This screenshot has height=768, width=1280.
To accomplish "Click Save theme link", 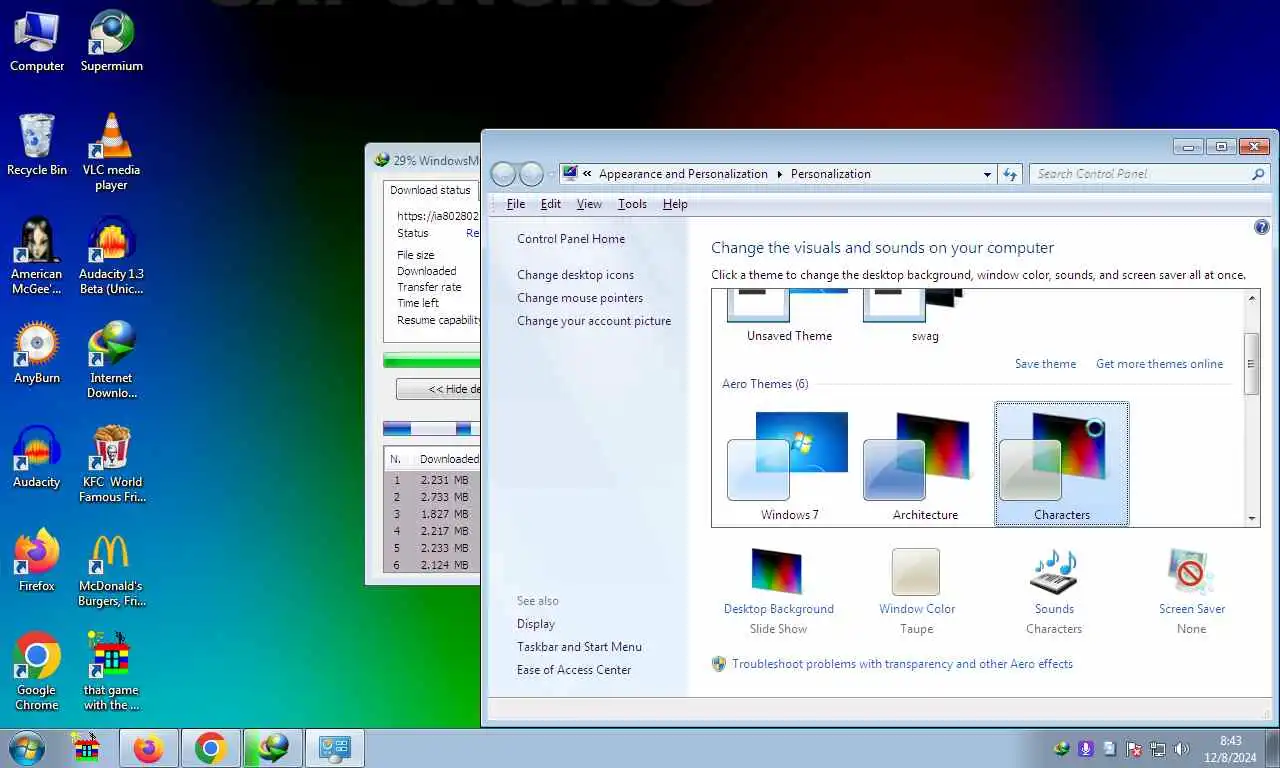I will click(x=1045, y=364).
